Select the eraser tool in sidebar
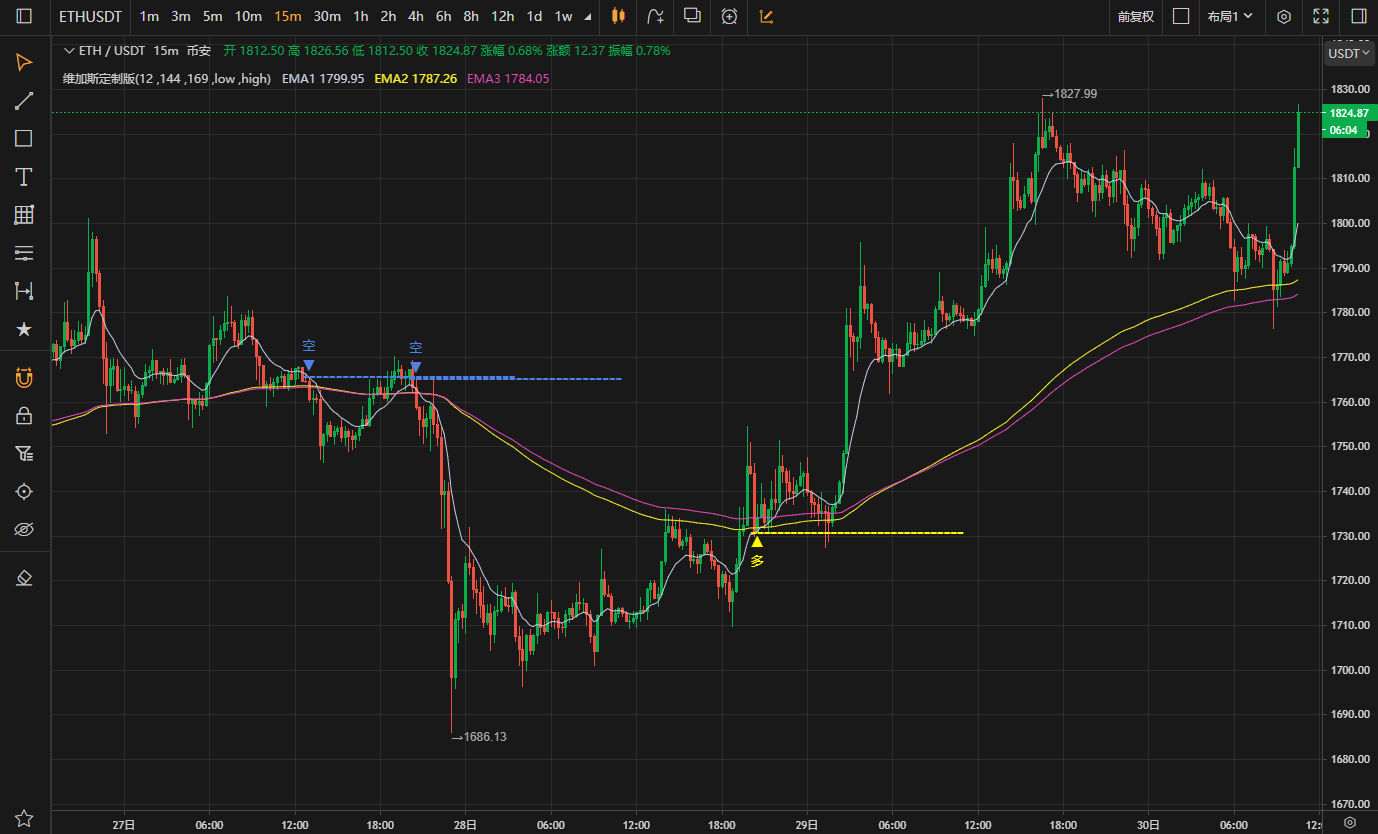Viewport: 1378px width, 834px height. pyautogui.click(x=24, y=578)
